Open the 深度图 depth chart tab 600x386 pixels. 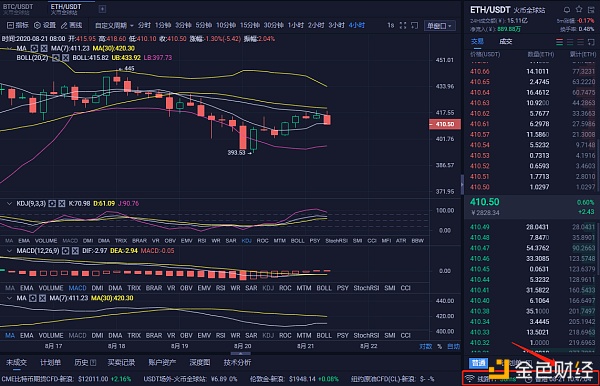pyautogui.click(x=200, y=362)
